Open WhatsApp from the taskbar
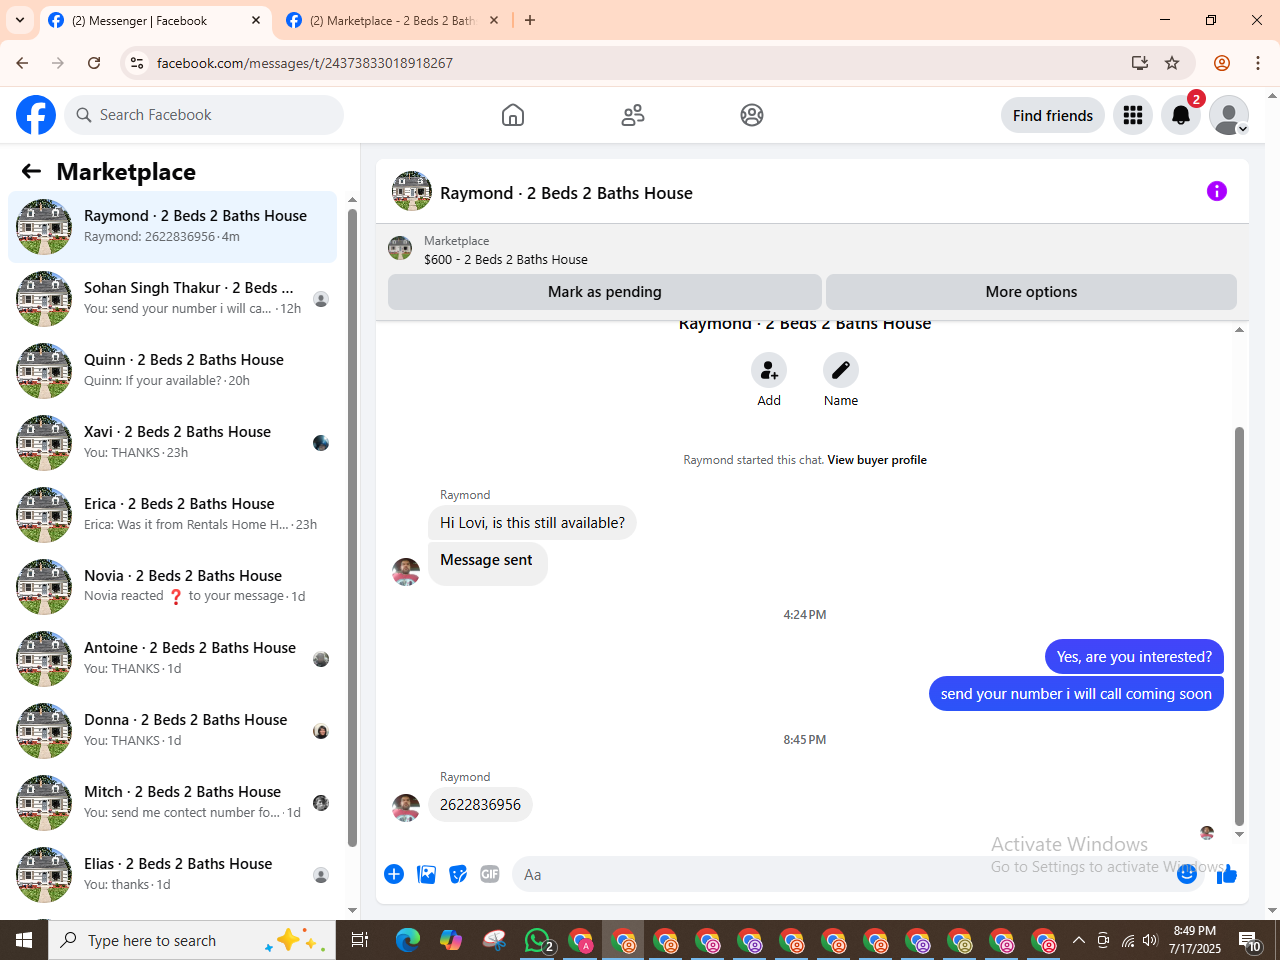Viewport: 1280px width, 960px height. coord(538,940)
